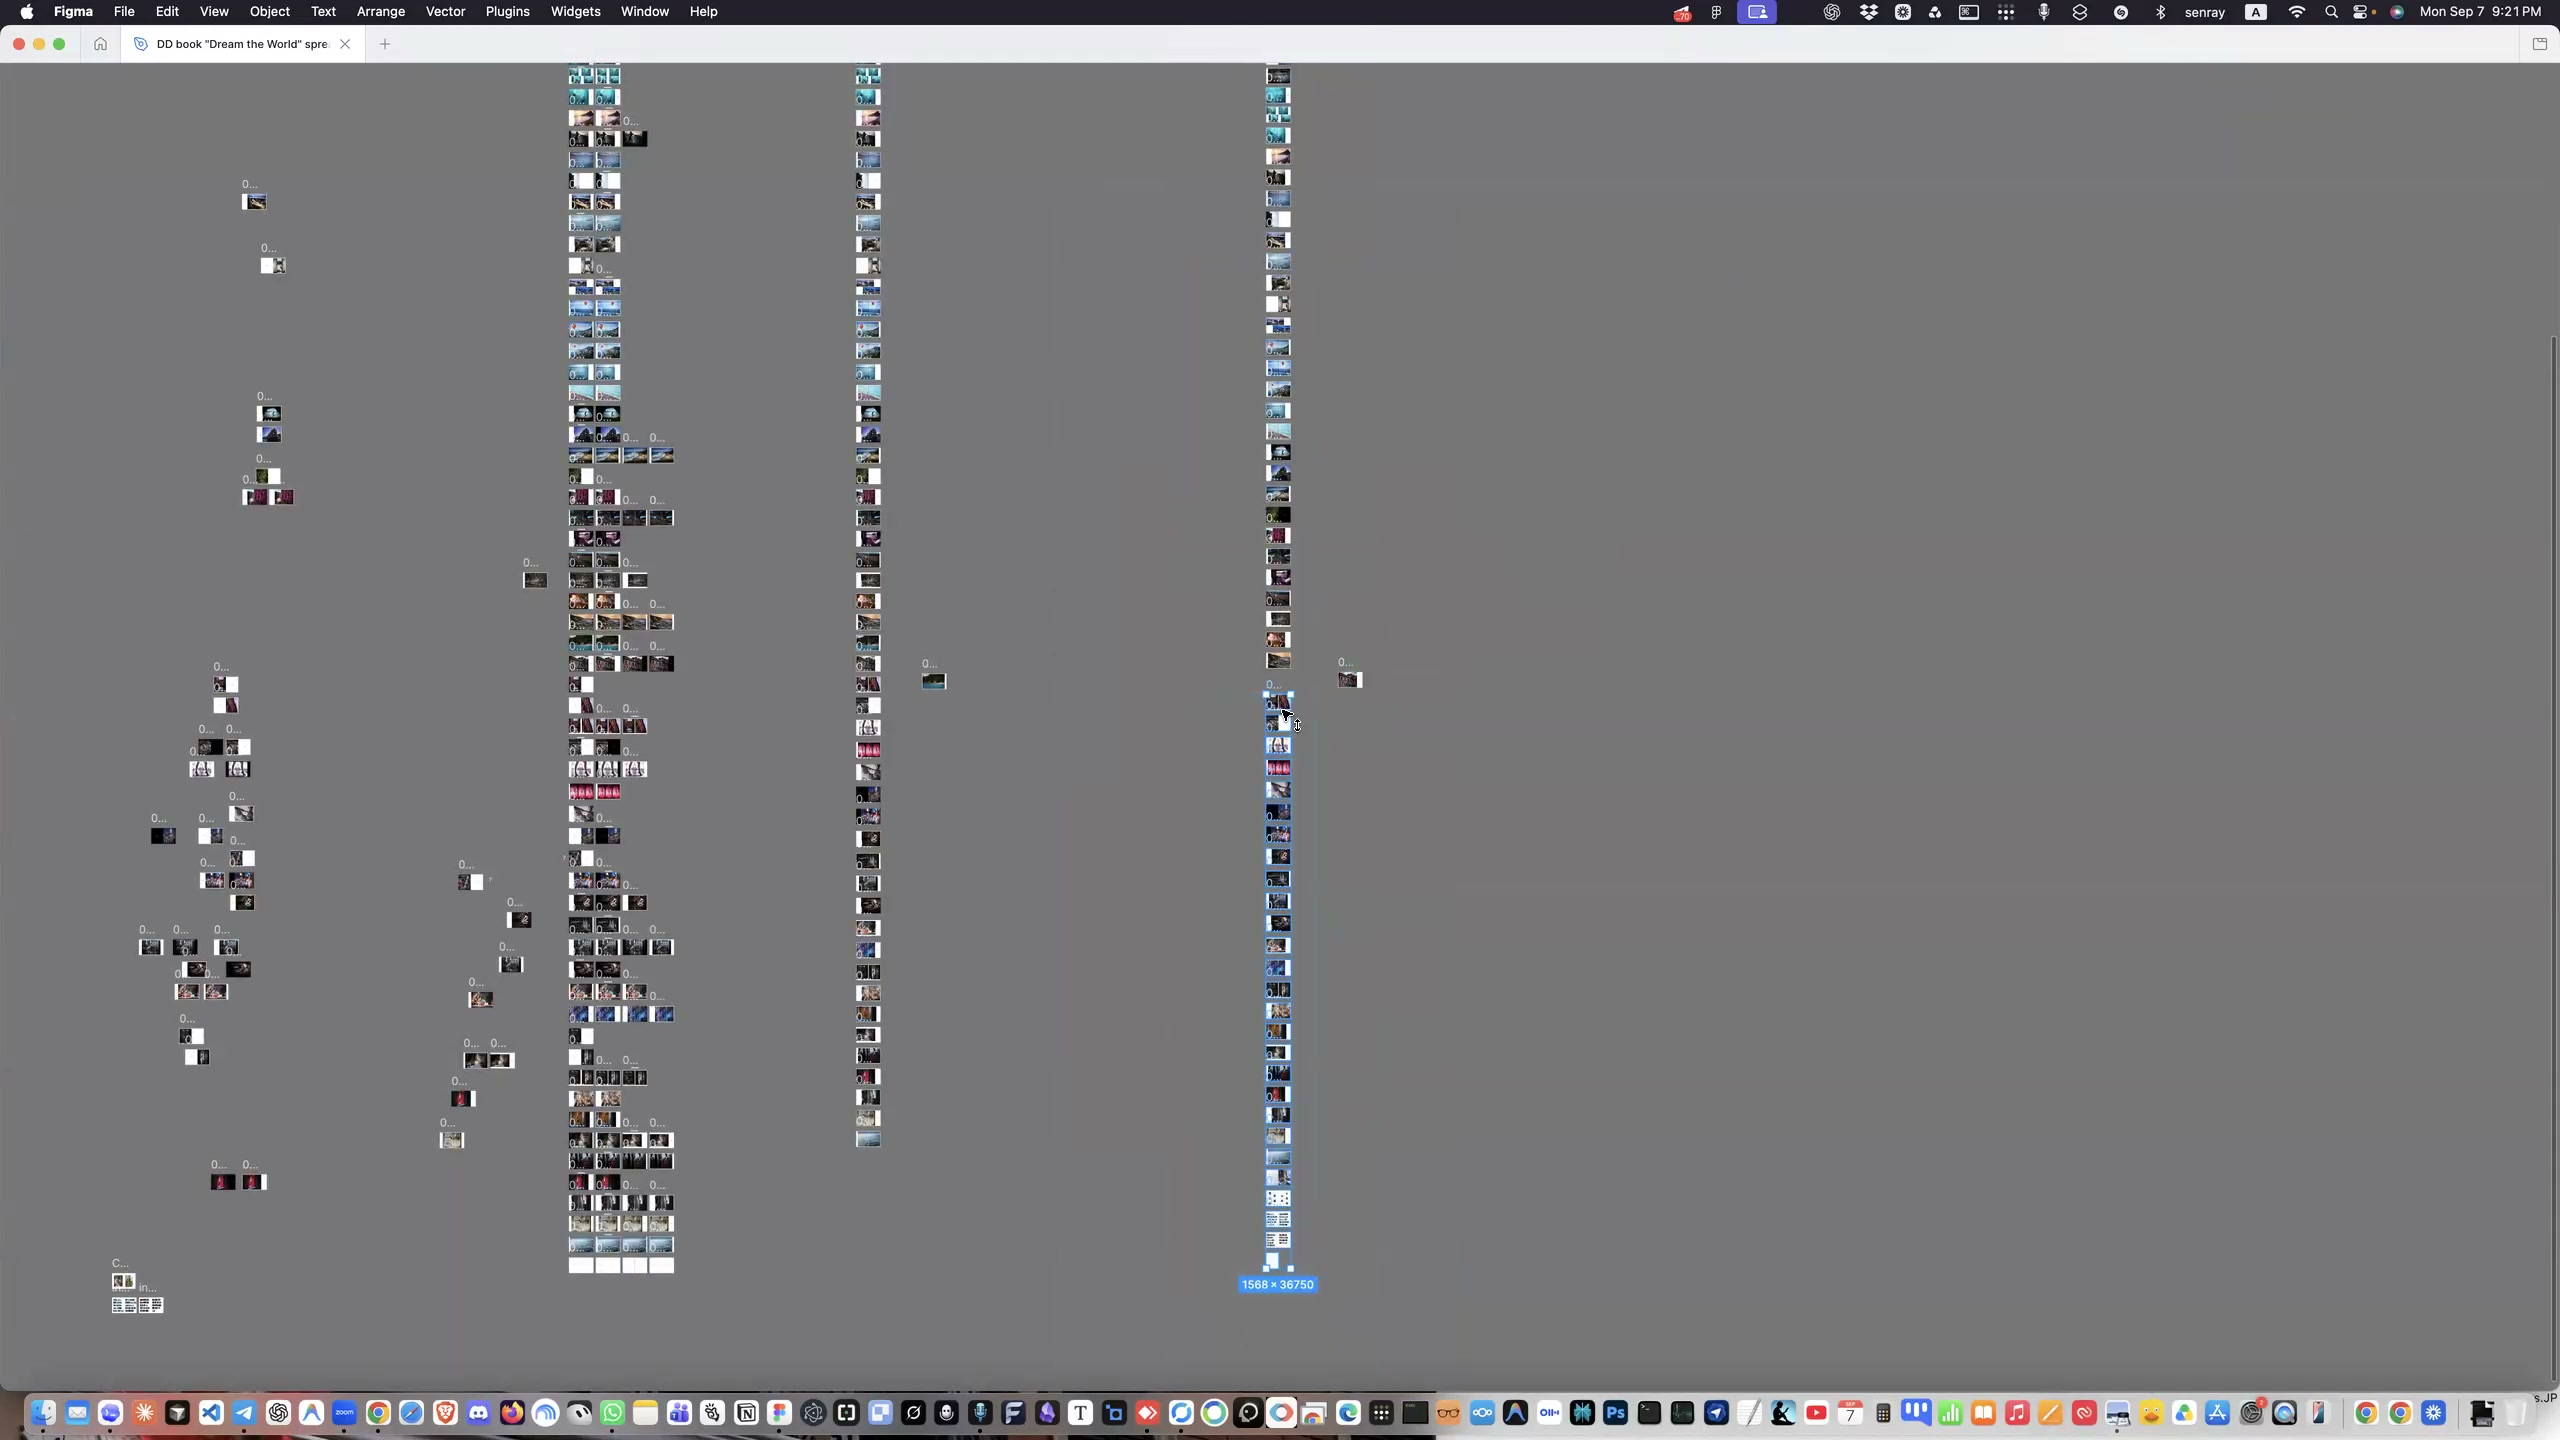Click the Figma icon in menu bar extras
This screenshot has height=1440, width=2560.
pos(1716,12)
